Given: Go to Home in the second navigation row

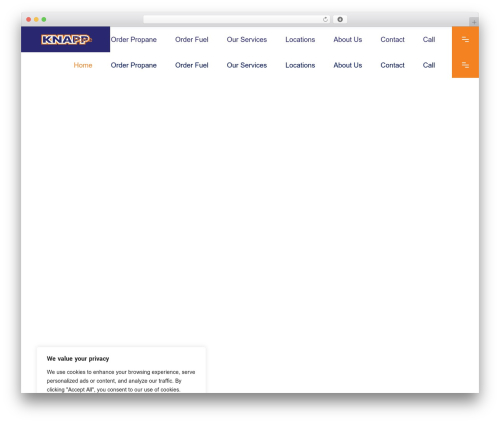Looking at the screenshot, I should click(x=83, y=65).
